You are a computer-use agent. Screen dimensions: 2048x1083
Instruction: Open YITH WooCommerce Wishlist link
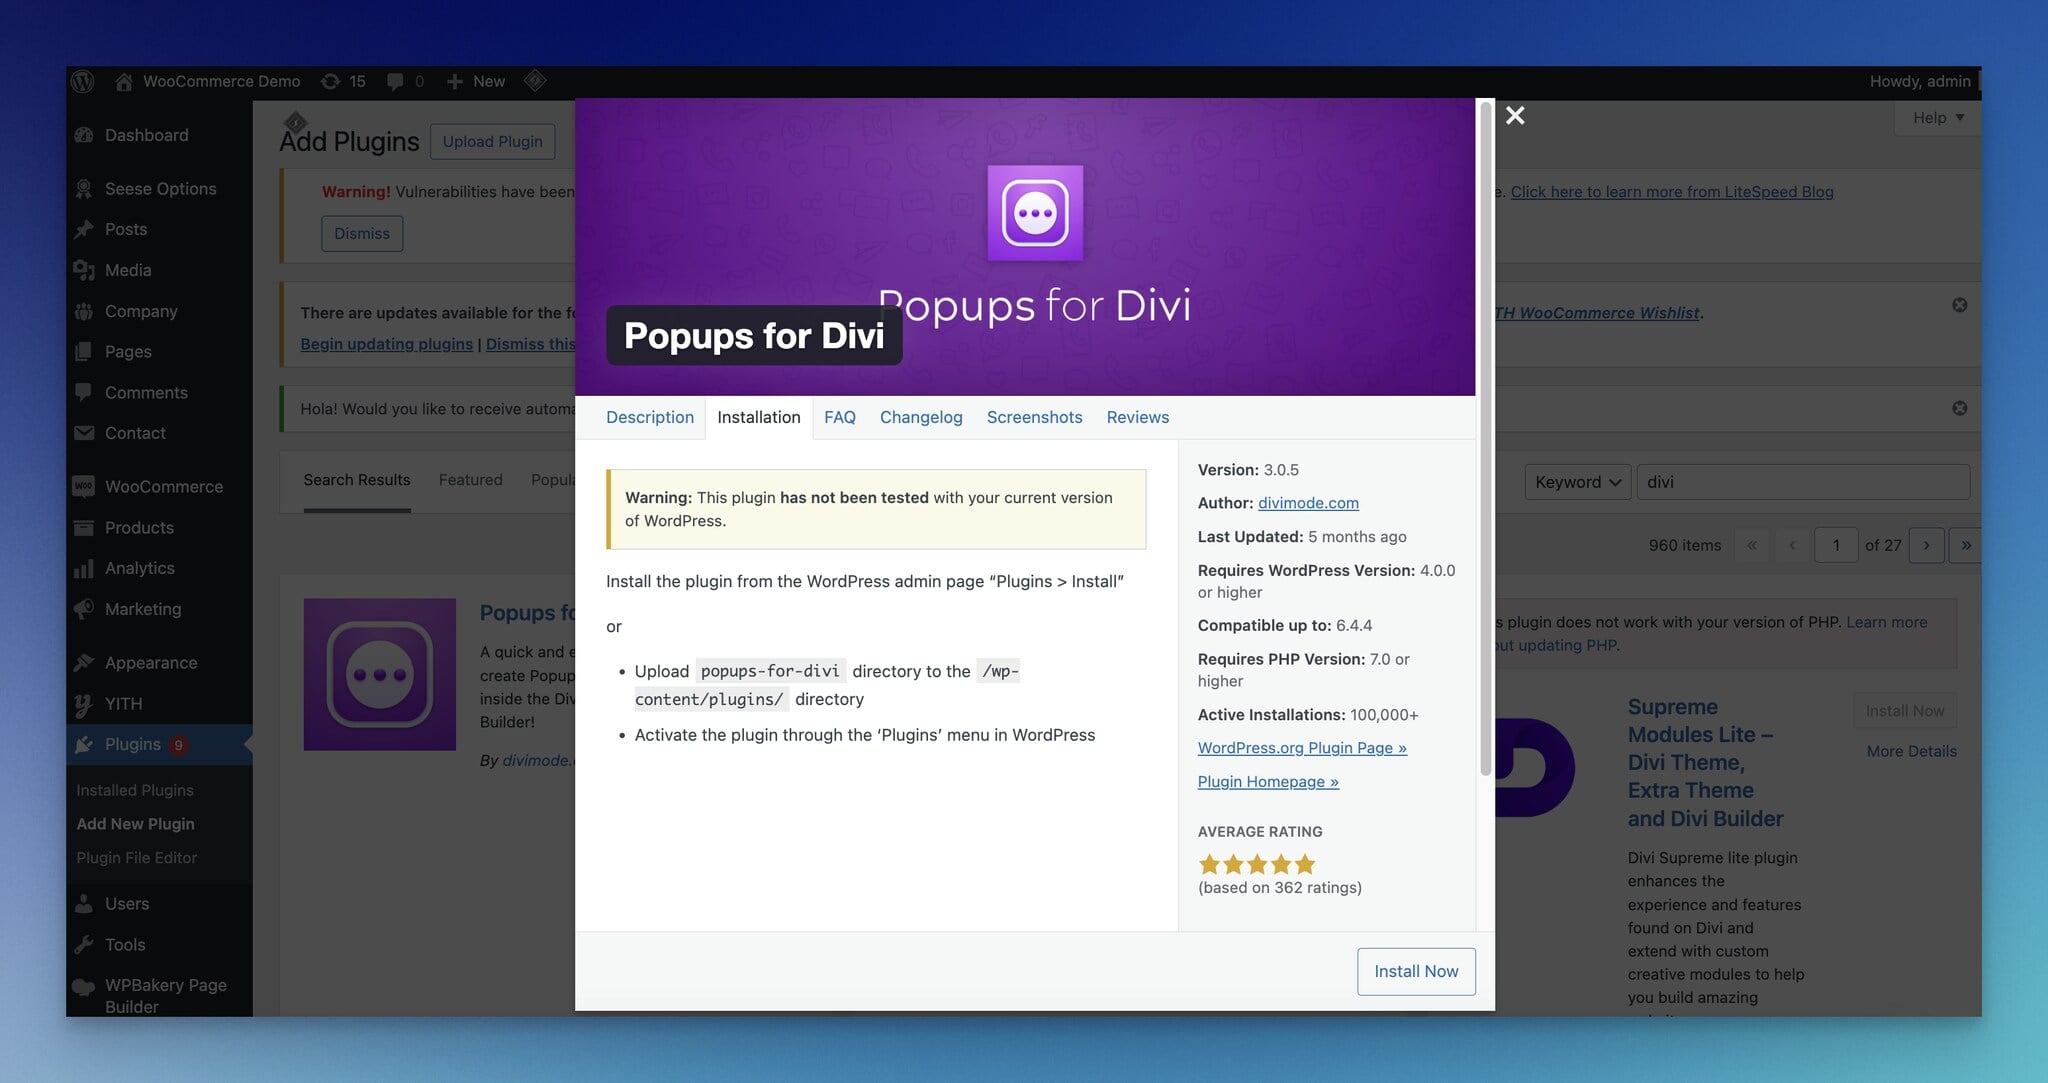1597,313
